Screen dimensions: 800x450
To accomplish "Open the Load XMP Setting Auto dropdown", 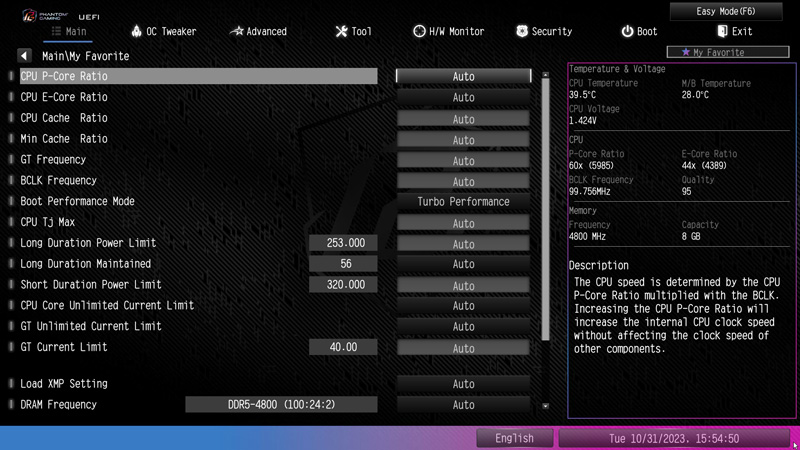I will pos(463,384).
